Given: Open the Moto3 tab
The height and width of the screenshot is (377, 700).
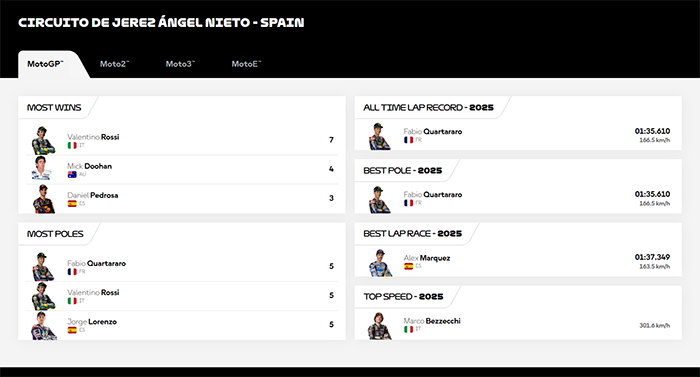Looking at the screenshot, I should (180, 64).
